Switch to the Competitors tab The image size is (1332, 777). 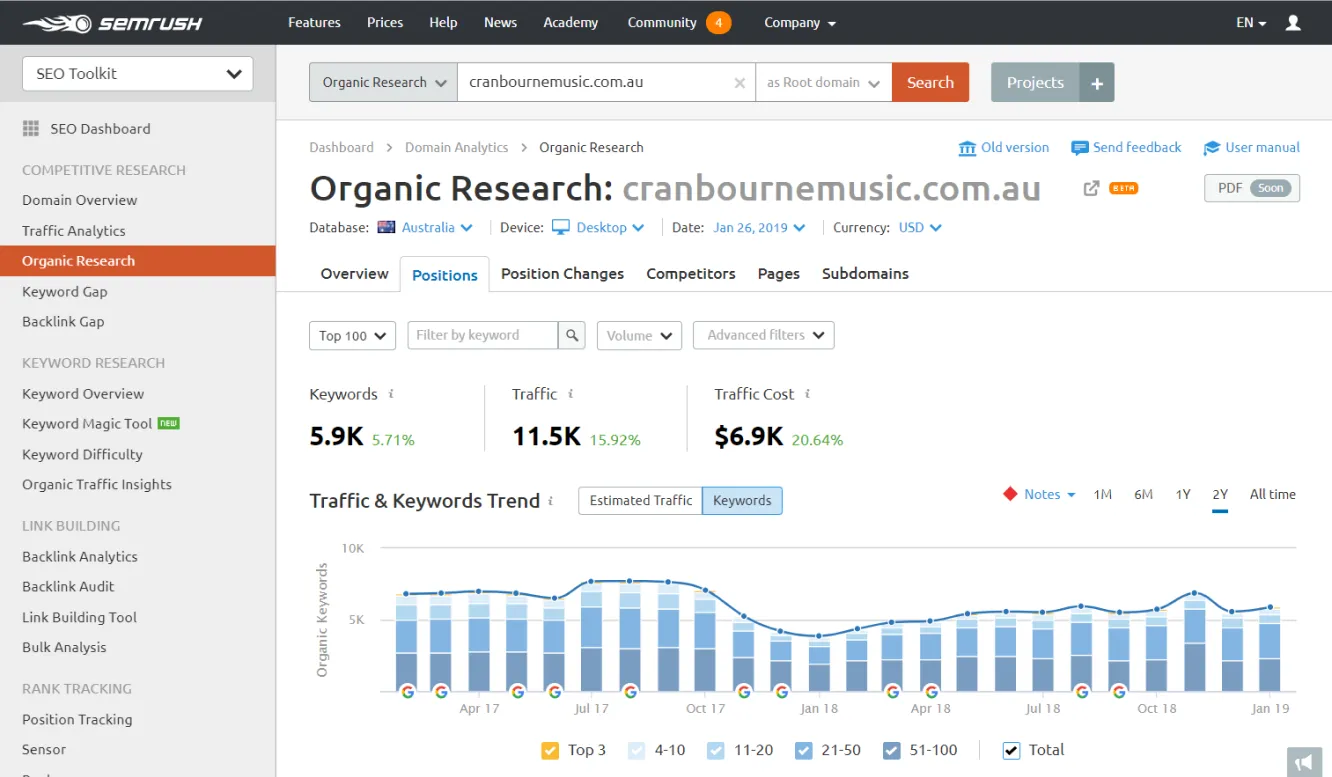click(691, 274)
